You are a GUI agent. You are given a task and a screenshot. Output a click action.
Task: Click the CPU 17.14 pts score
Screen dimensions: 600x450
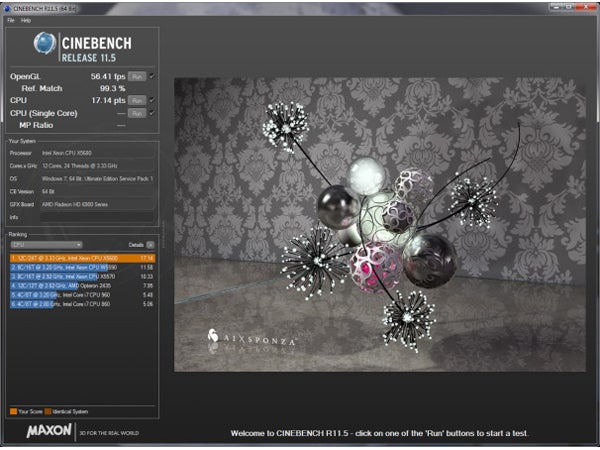pyautogui.click(x=108, y=101)
